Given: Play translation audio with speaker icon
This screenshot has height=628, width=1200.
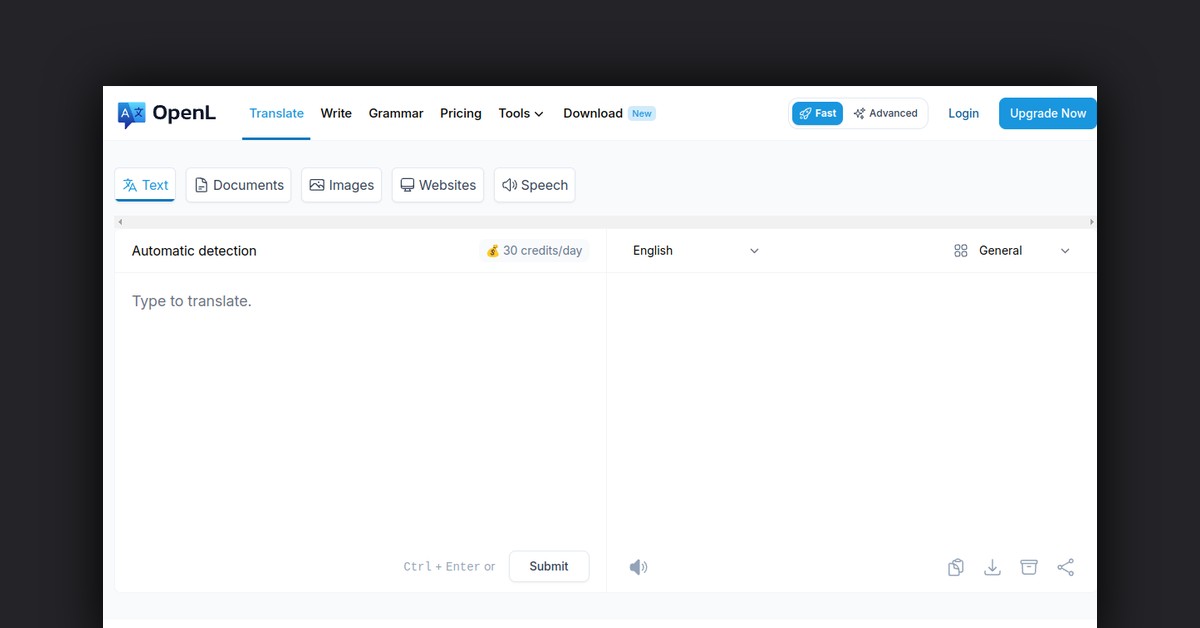Looking at the screenshot, I should pos(638,567).
